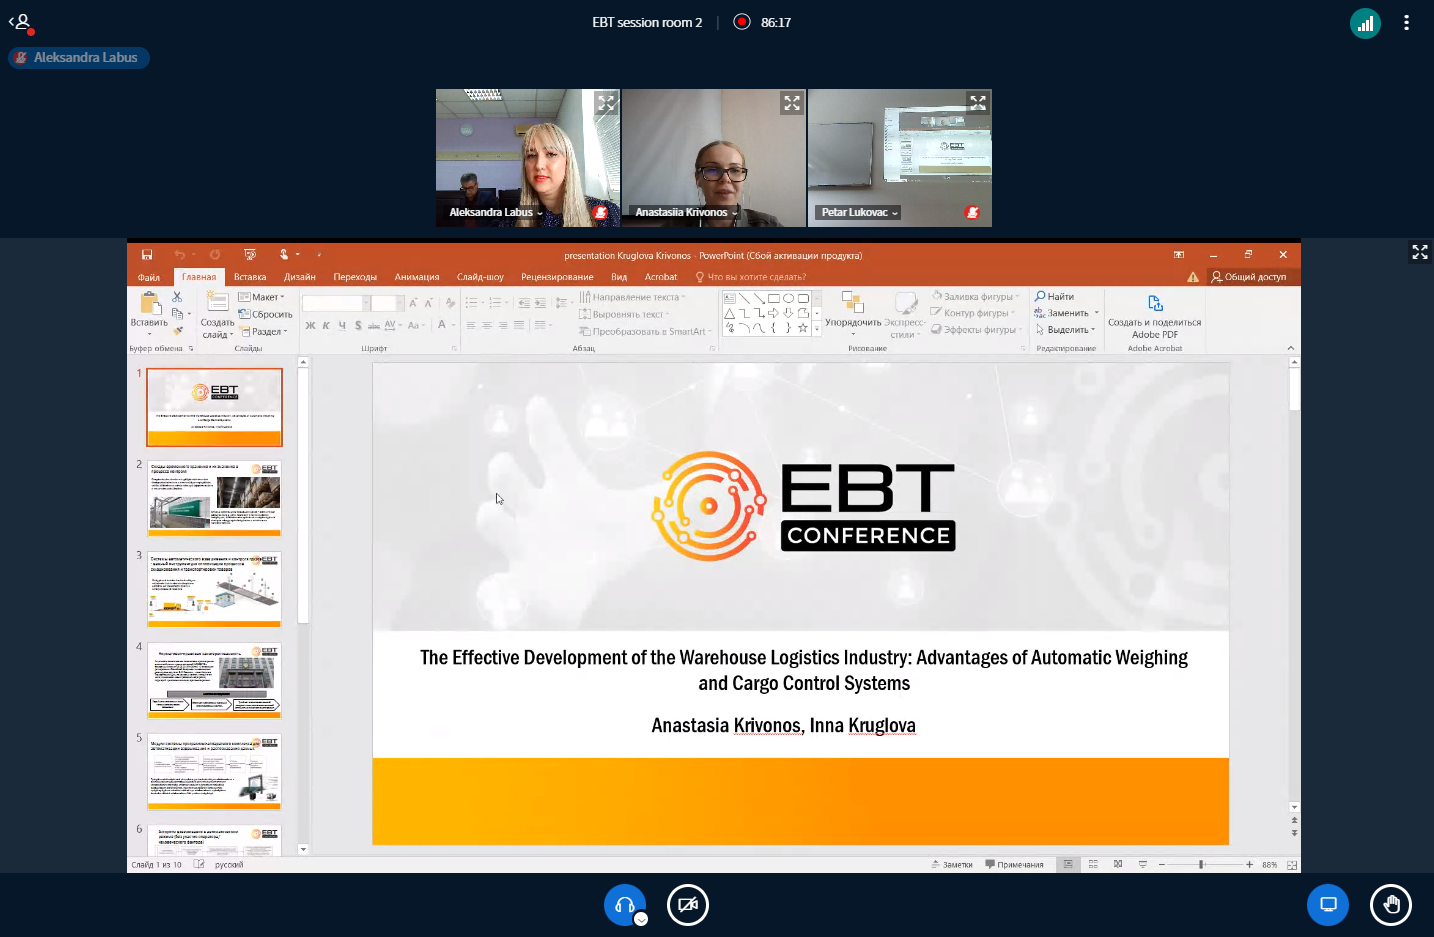Expand Petar Lukovac name dropdown

[x=859, y=212]
